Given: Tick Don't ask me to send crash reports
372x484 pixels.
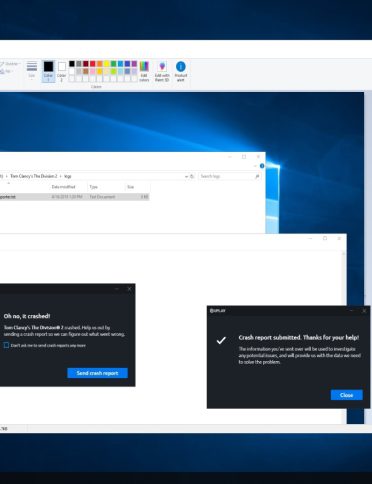Looking at the screenshot, I should click(6, 345).
